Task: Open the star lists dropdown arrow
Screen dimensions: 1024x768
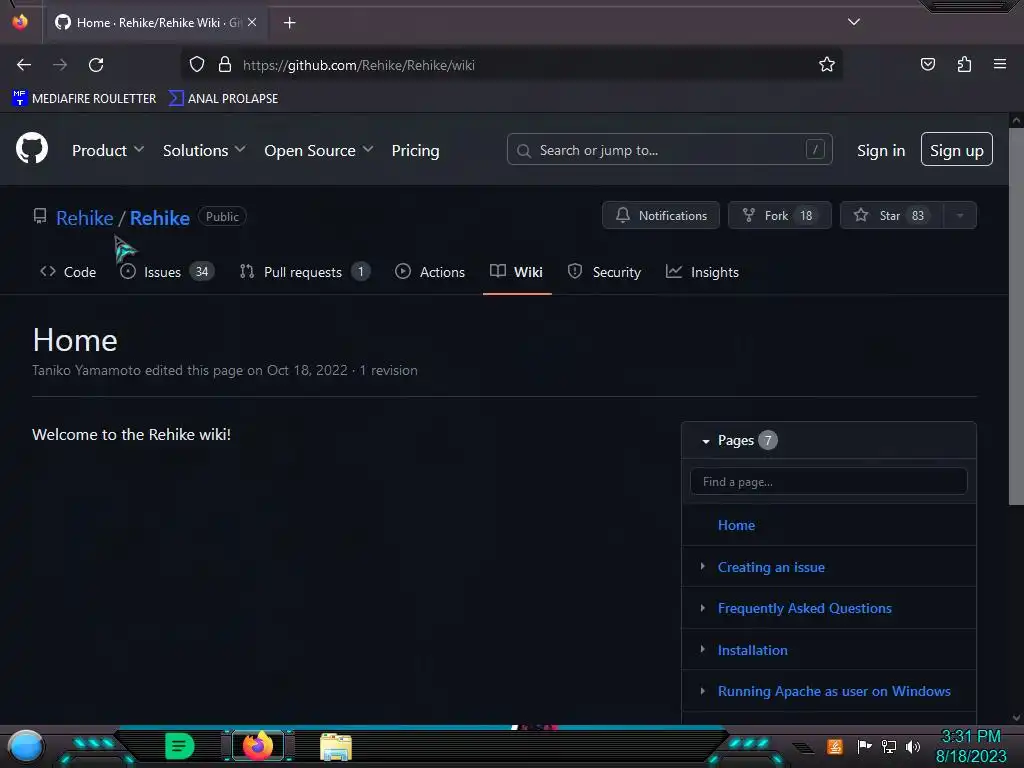Action: tap(960, 216)
